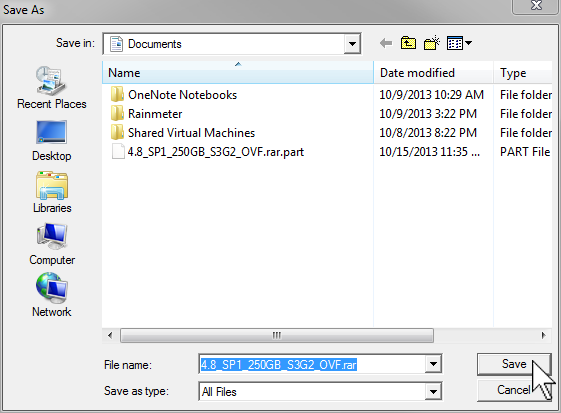Open the View Menu icon
561x413 pixels.
(459, 43)
